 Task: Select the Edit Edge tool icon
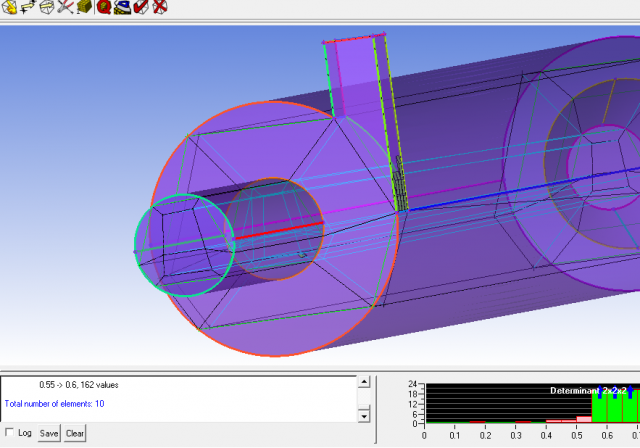[x=66, y=7]
